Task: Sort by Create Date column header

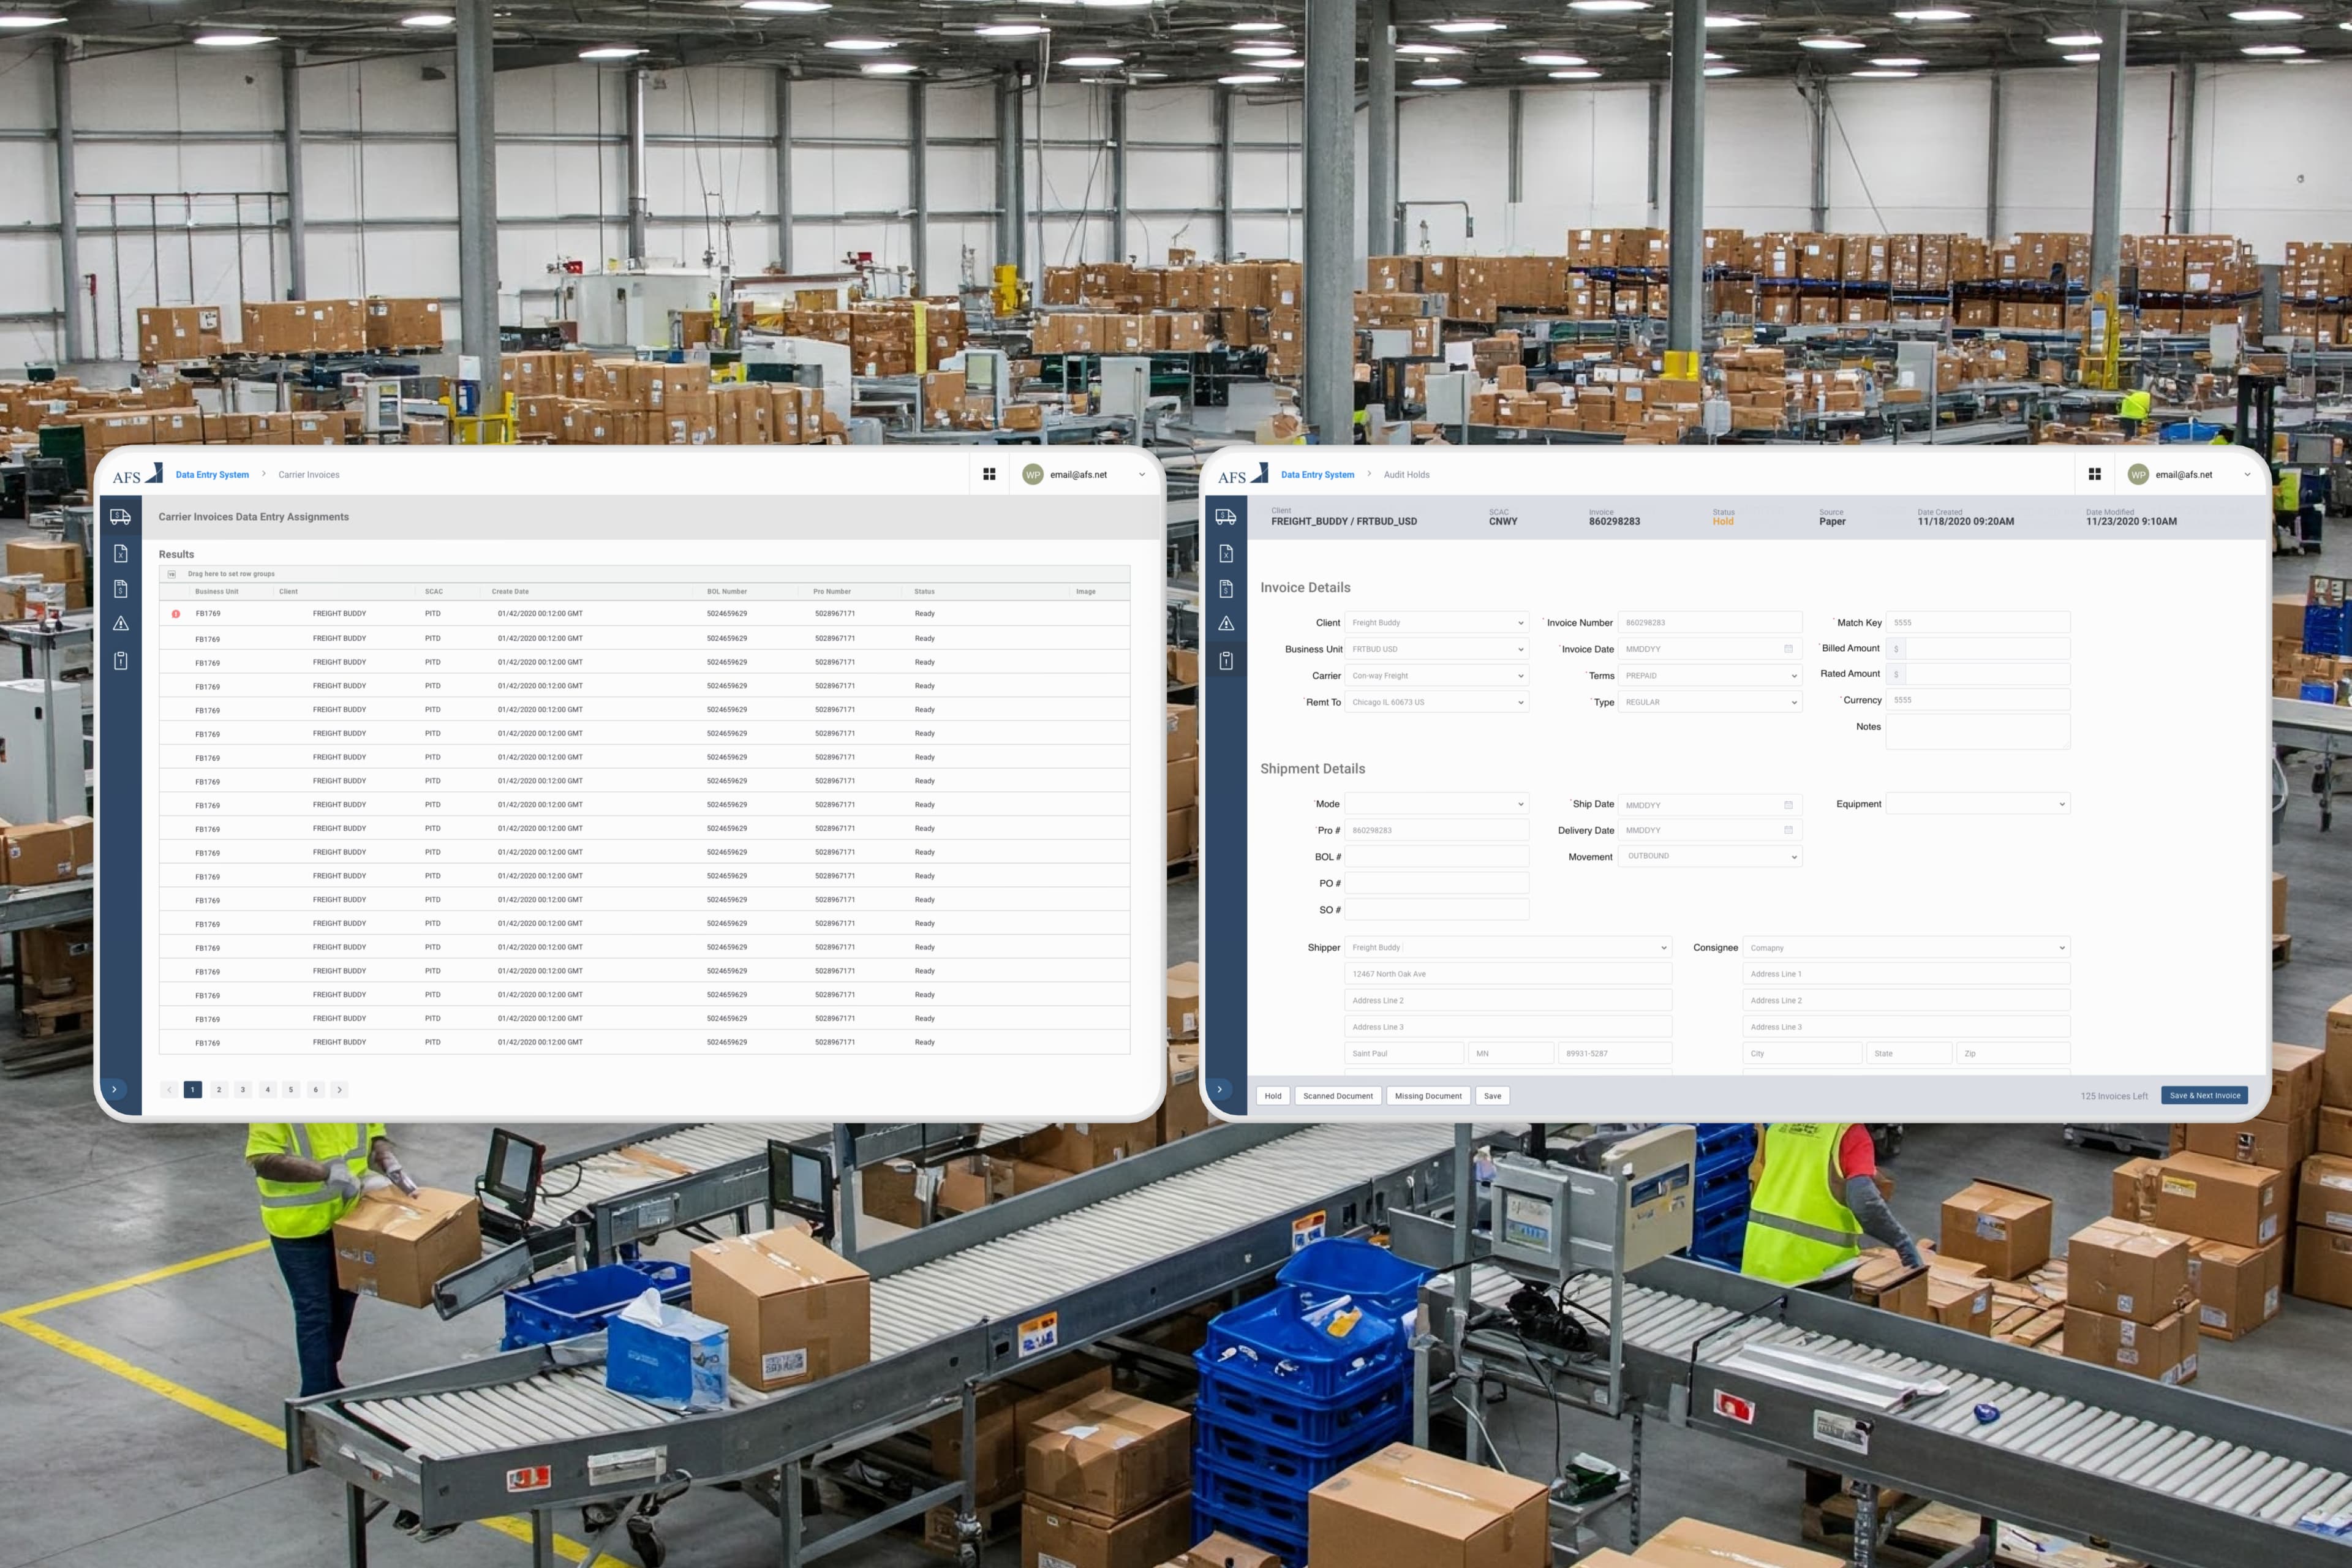Action: click(510, 592)
